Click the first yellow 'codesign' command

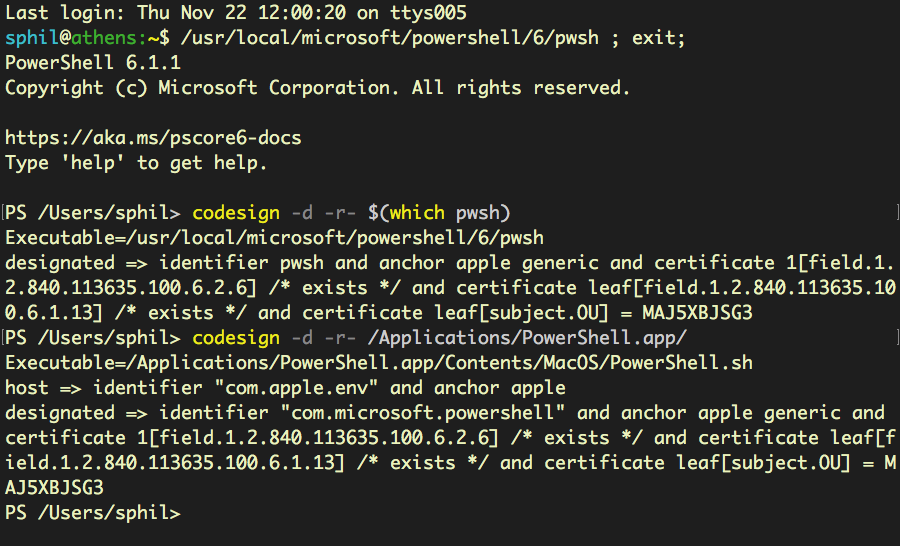pyautogui.click(x=236, y=213)
